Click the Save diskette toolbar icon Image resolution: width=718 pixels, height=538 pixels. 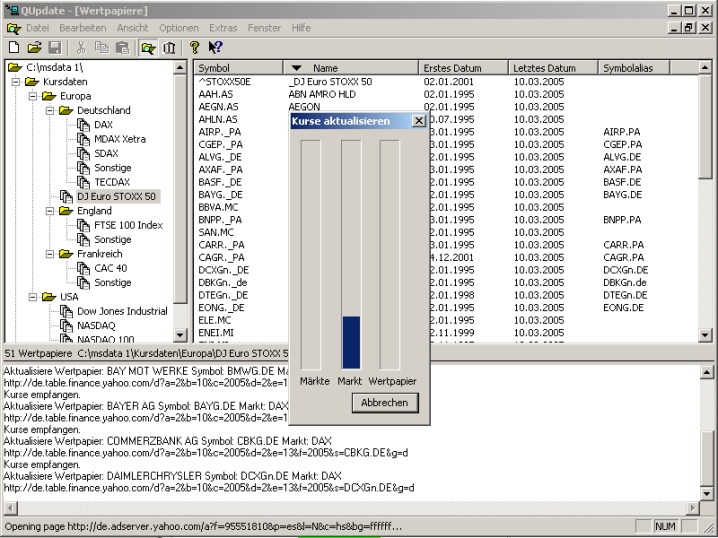click(x=55, y=47)
